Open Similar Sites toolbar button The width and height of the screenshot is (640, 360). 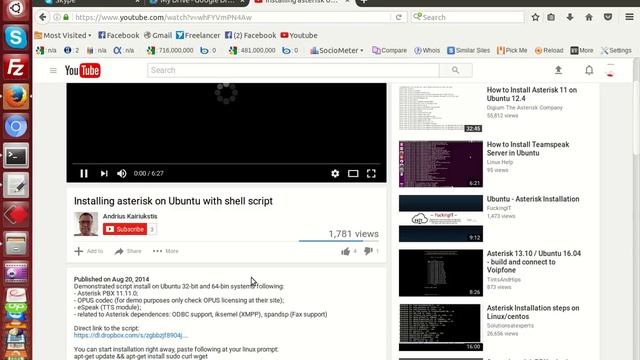tap(469, 51)
